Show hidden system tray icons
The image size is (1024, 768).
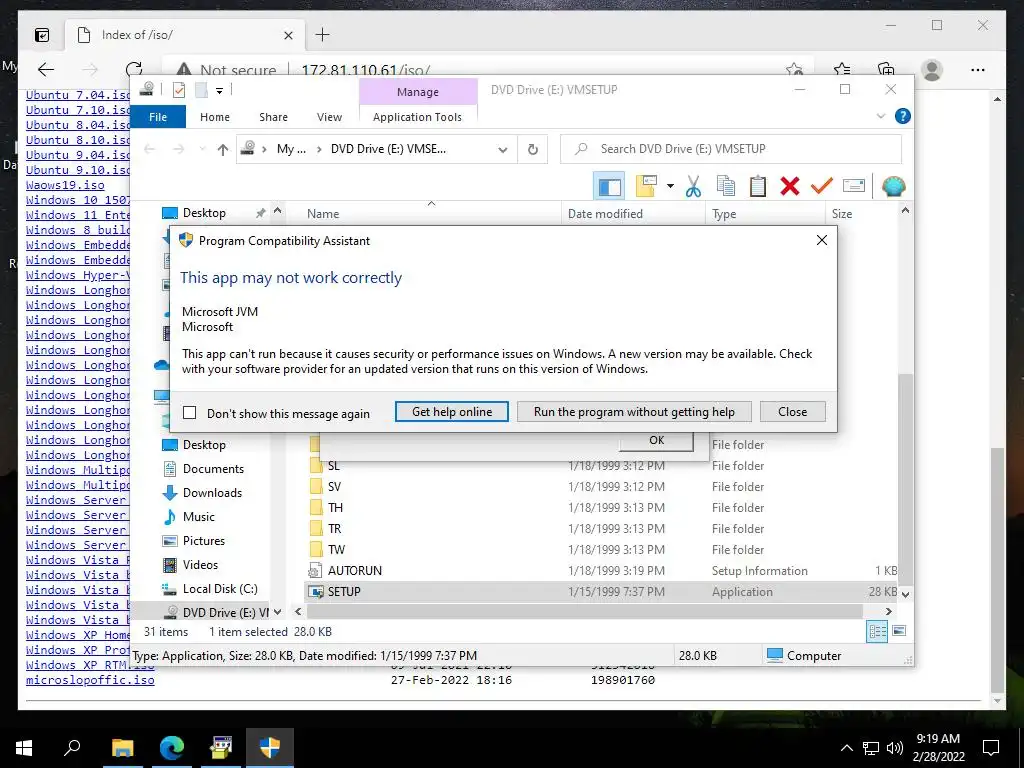846,748
